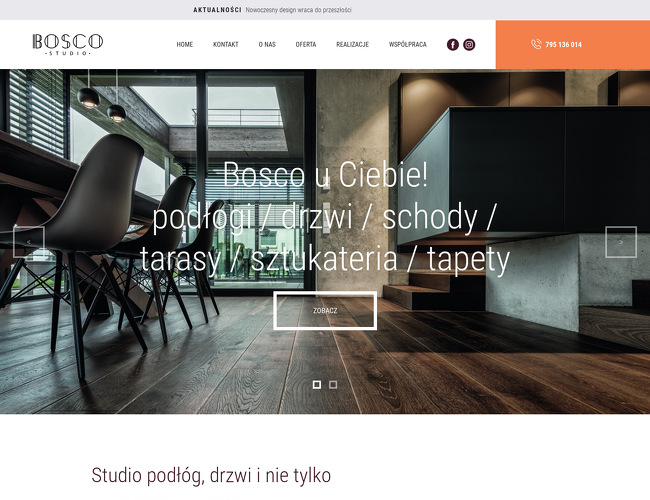650x500 pixels.
Task: Open the O nas menu item
Action: pyautogui.click(x=267, y=44)
